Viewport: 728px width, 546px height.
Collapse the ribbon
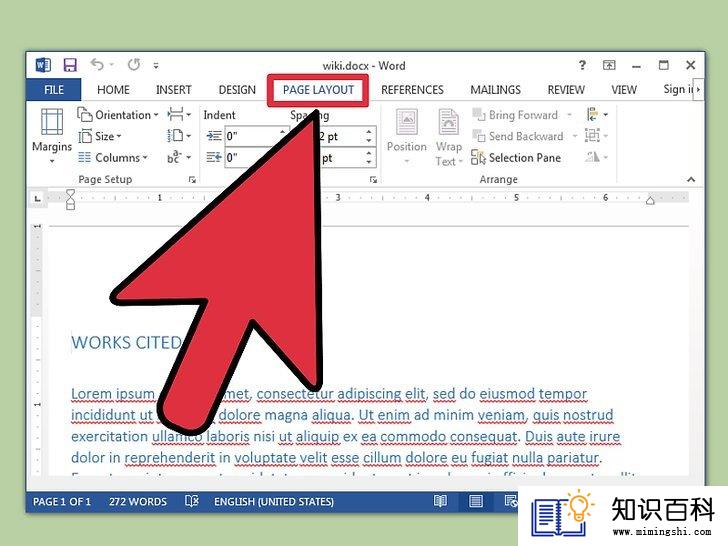click(x=691, y=179)
